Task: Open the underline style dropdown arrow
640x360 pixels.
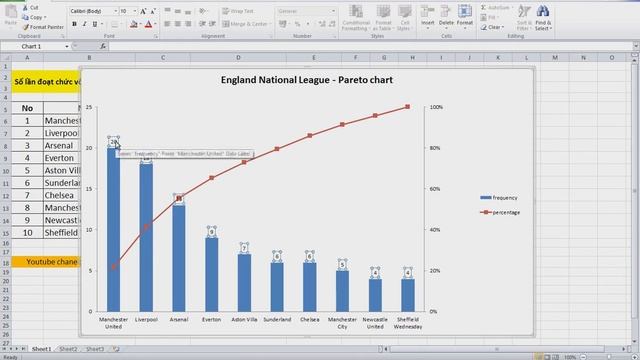Action: pyautogui.click(x=102, y=24)
